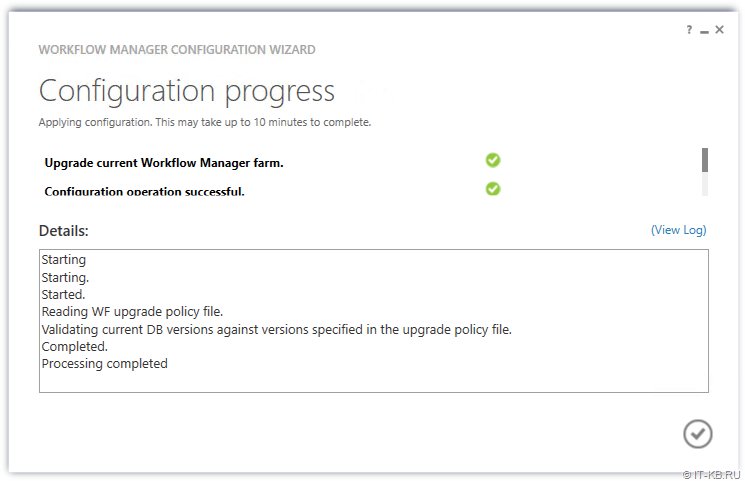Click the finish checkmark circle button
745x481 pixels.
697,433
